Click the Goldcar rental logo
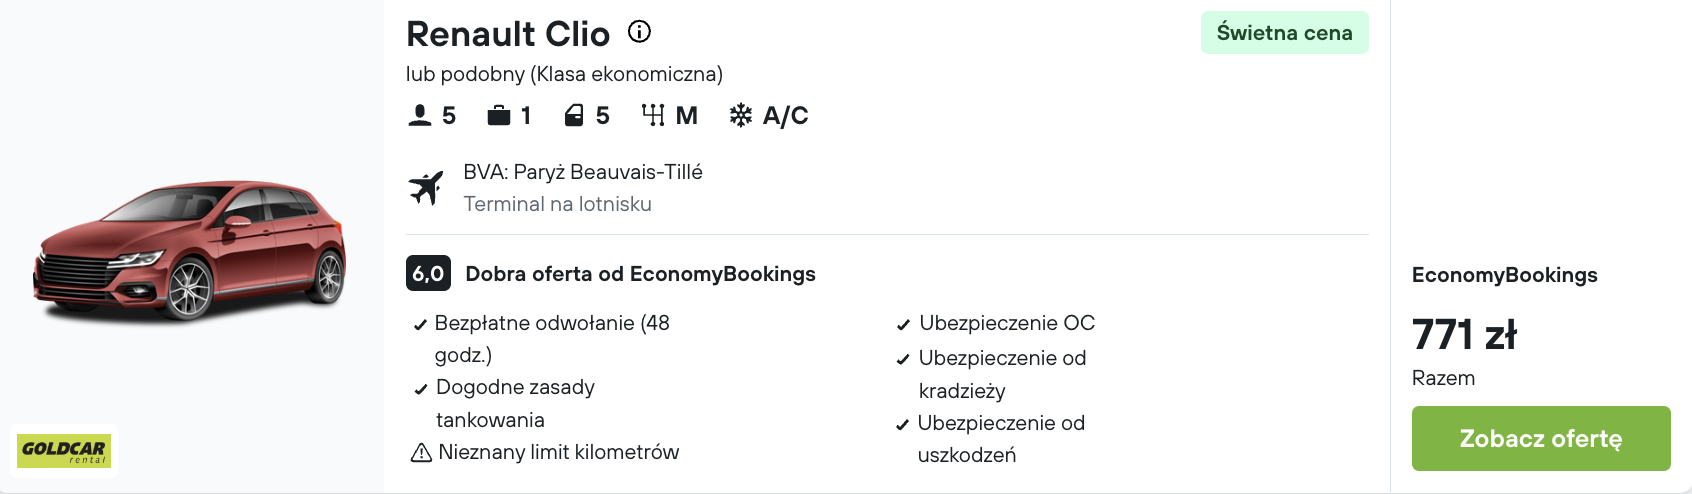The height and width of the screenshot is (494, 1692). coord(64,451)
